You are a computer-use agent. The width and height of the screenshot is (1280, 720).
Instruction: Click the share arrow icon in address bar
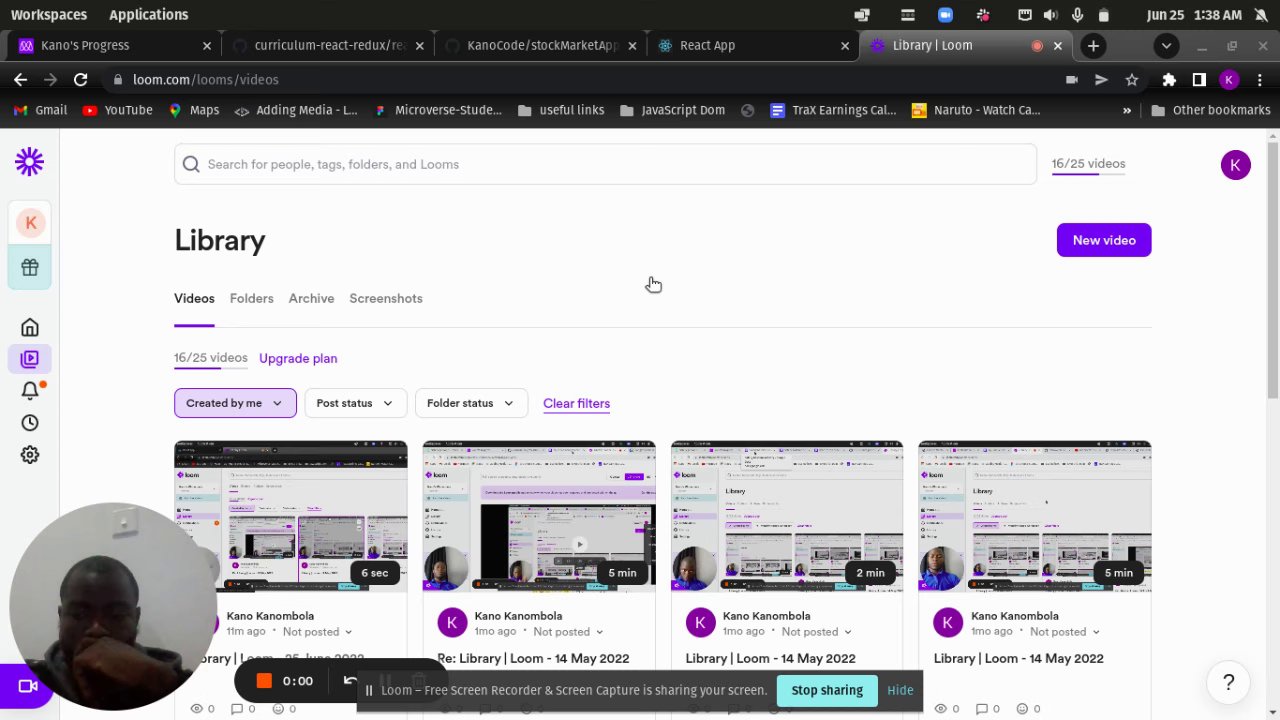click(1101, 79)
